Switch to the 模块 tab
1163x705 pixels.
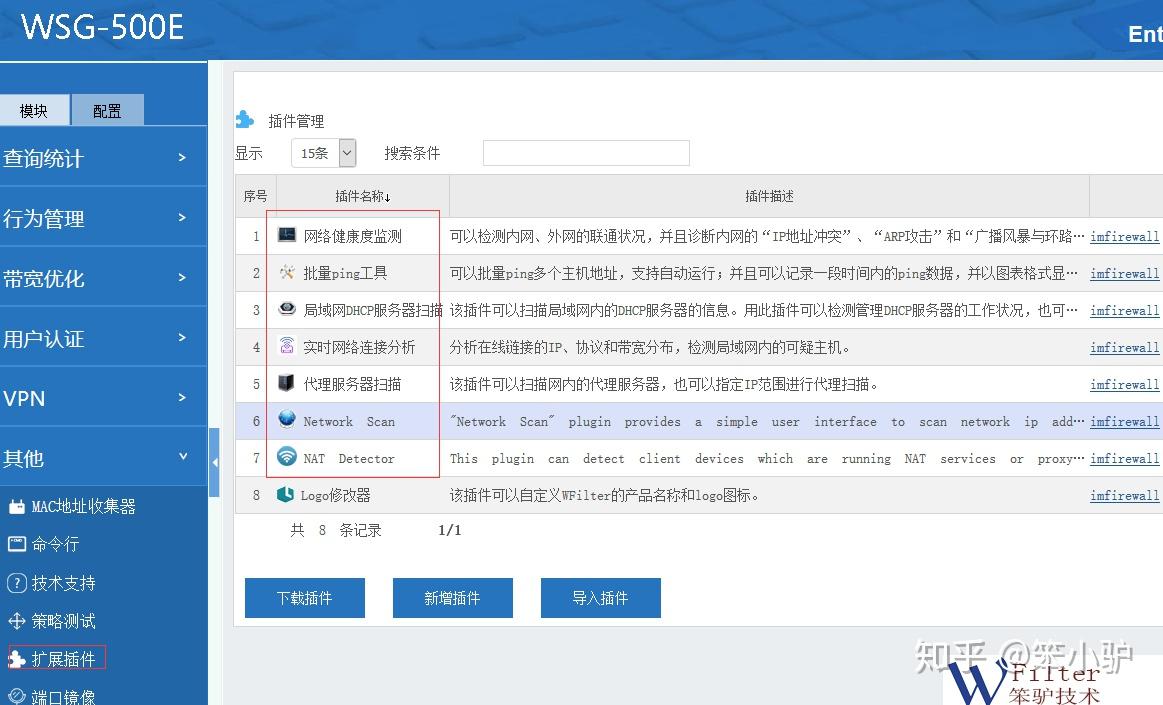pos(34,110)
